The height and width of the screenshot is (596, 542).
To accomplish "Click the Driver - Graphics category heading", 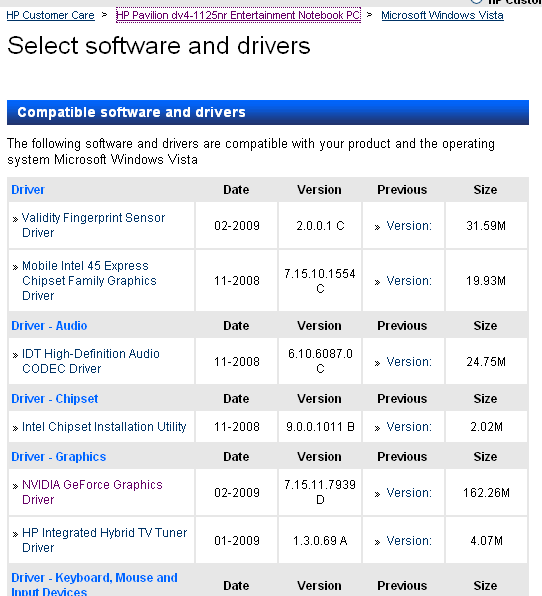I will [x=59, y=457].
